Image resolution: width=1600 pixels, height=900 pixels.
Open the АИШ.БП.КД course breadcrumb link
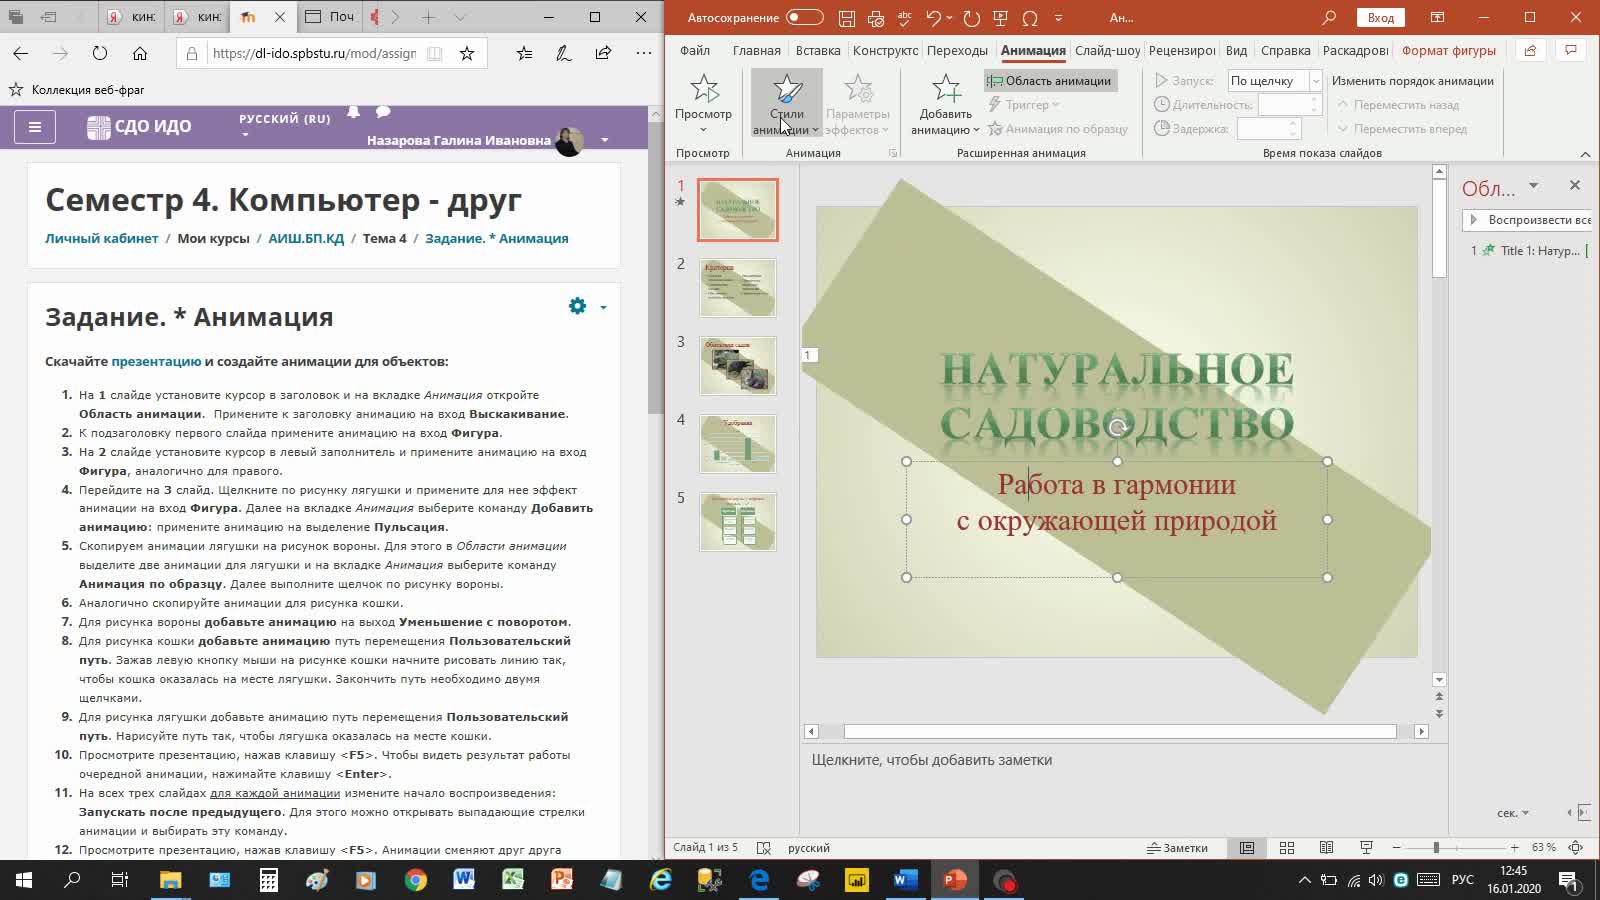tap(306, 238)
